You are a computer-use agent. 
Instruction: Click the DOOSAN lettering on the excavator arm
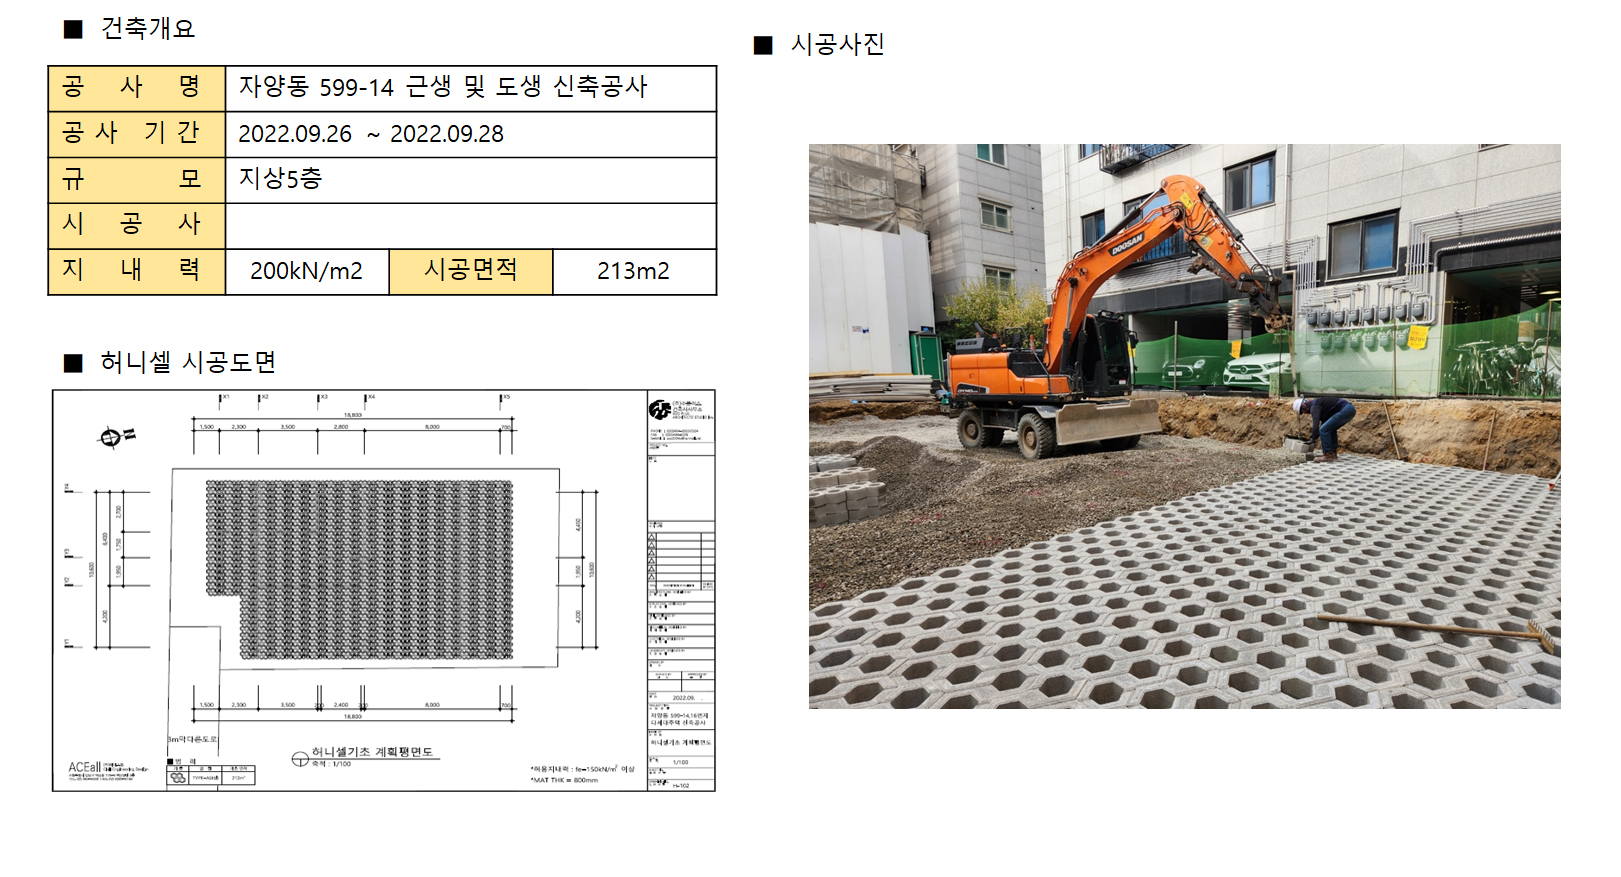click(x=1128, y=243)
